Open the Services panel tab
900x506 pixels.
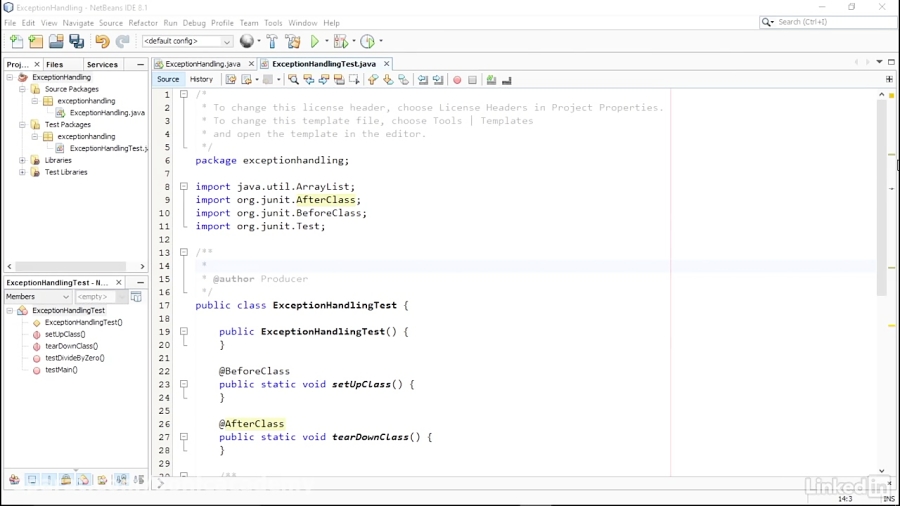[102, 64]
